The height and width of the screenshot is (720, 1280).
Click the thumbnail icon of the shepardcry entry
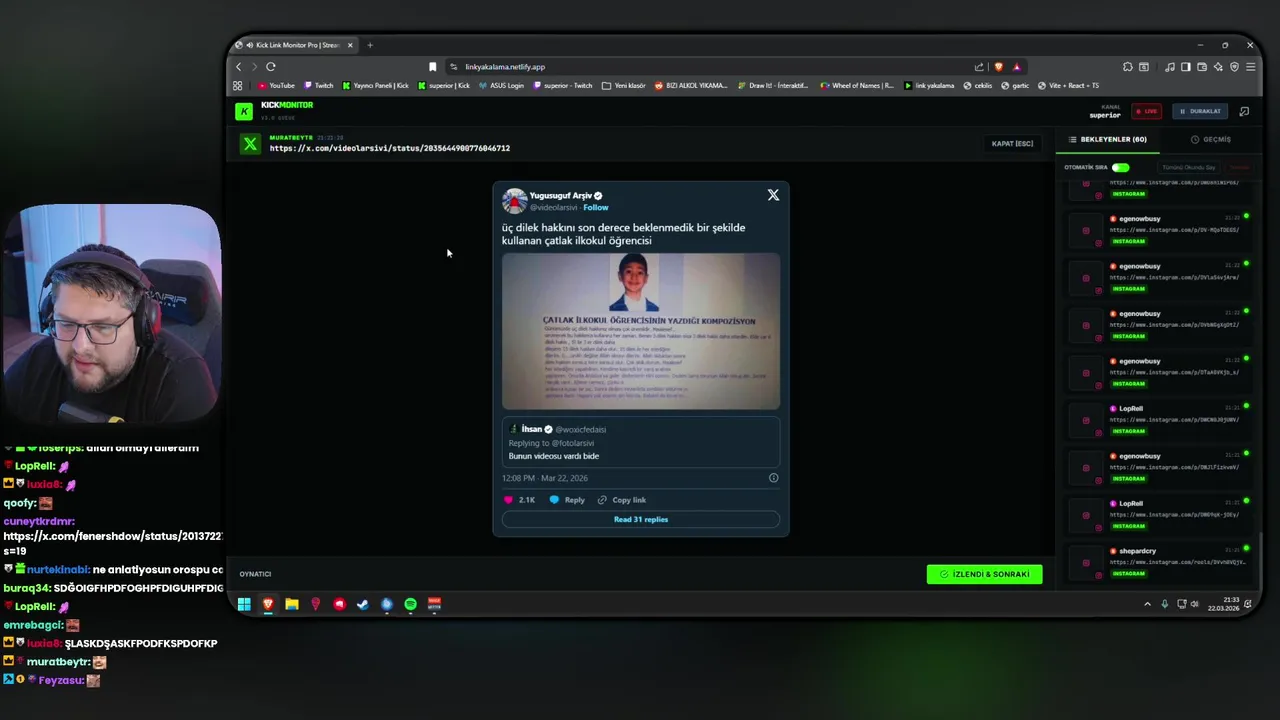tap(1085, 563)
